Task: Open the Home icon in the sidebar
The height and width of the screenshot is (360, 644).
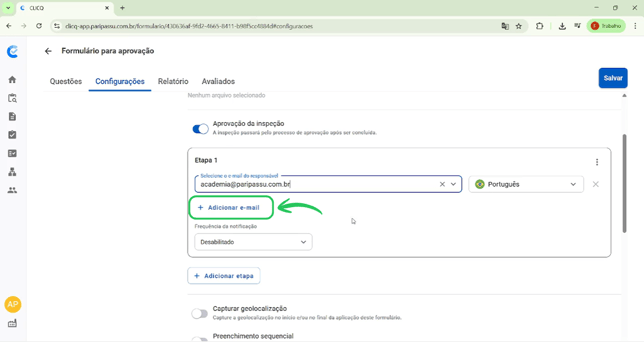Action: [x=12, y=80]
